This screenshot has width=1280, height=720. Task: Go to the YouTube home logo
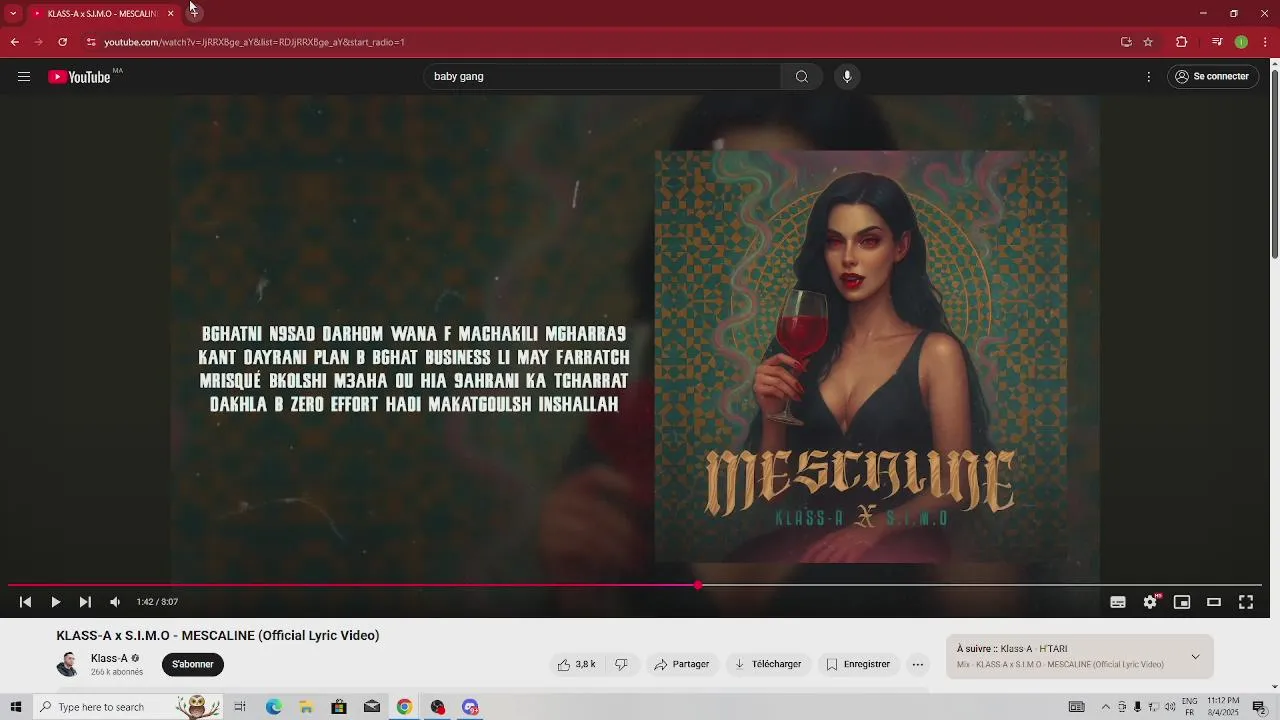(79, 77)
